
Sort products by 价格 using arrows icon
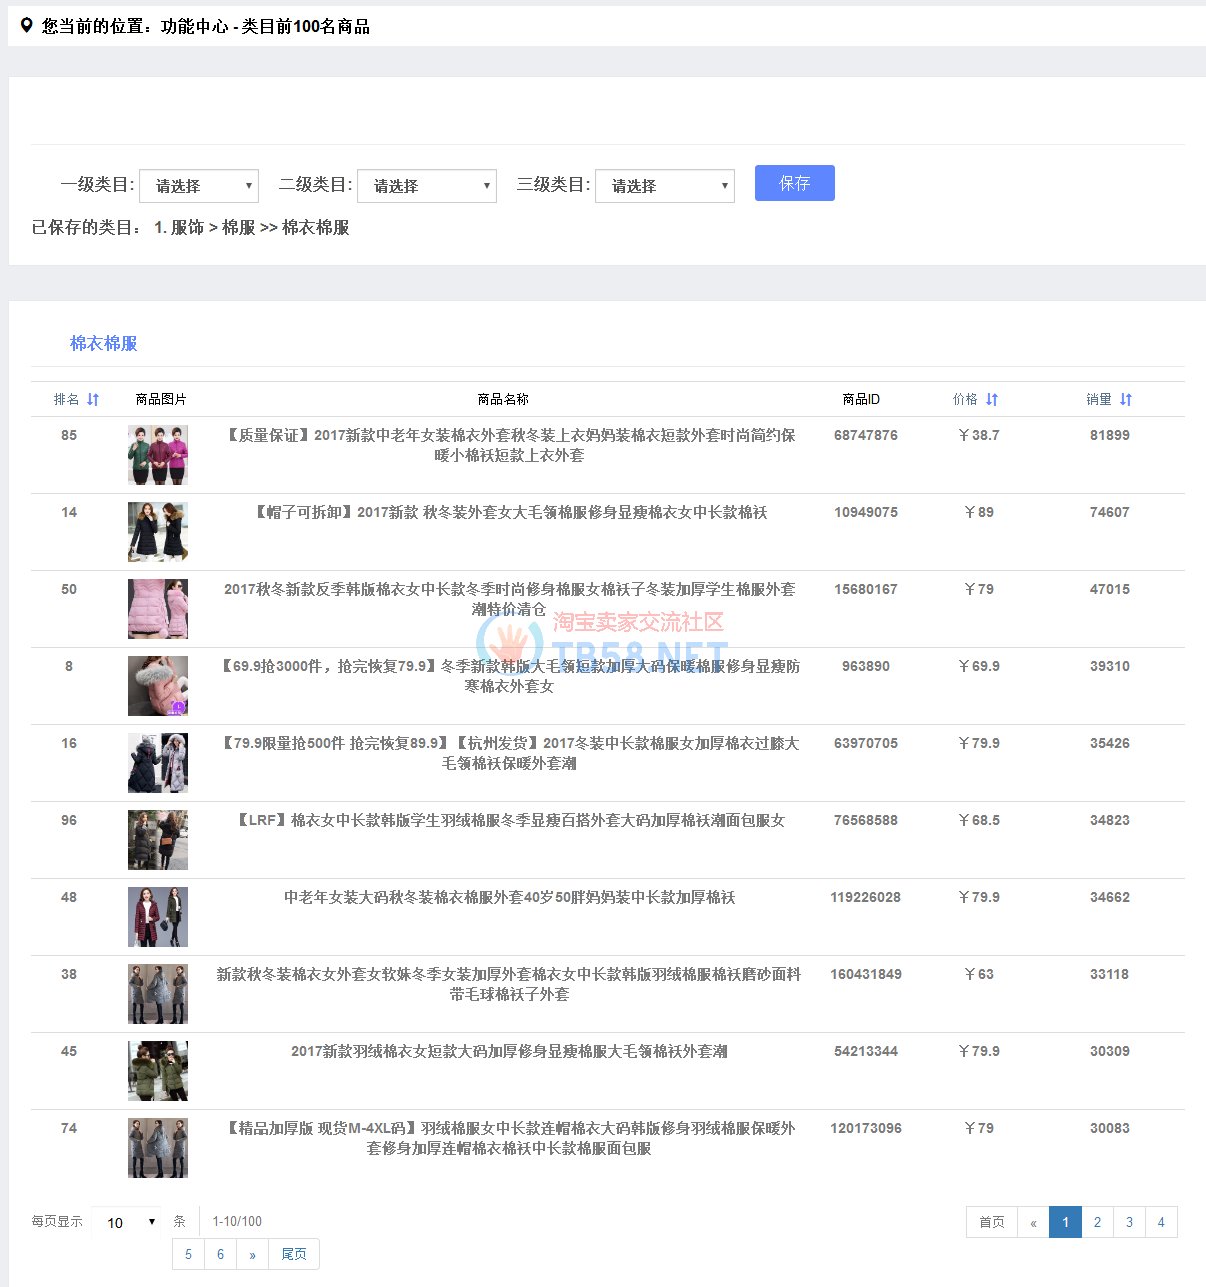click(991, 399)
